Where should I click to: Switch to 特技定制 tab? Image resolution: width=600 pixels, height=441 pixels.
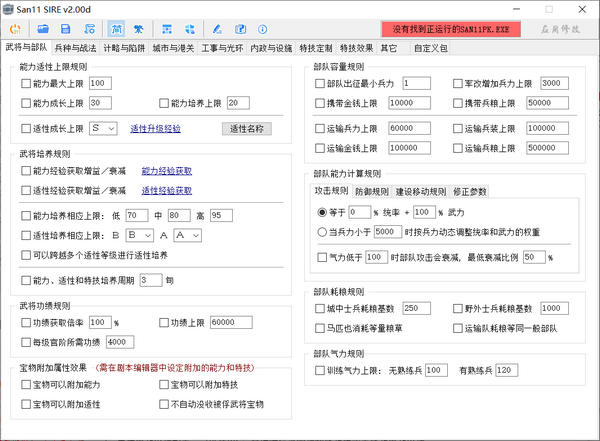pyautogui.click(x=316, y=48)
